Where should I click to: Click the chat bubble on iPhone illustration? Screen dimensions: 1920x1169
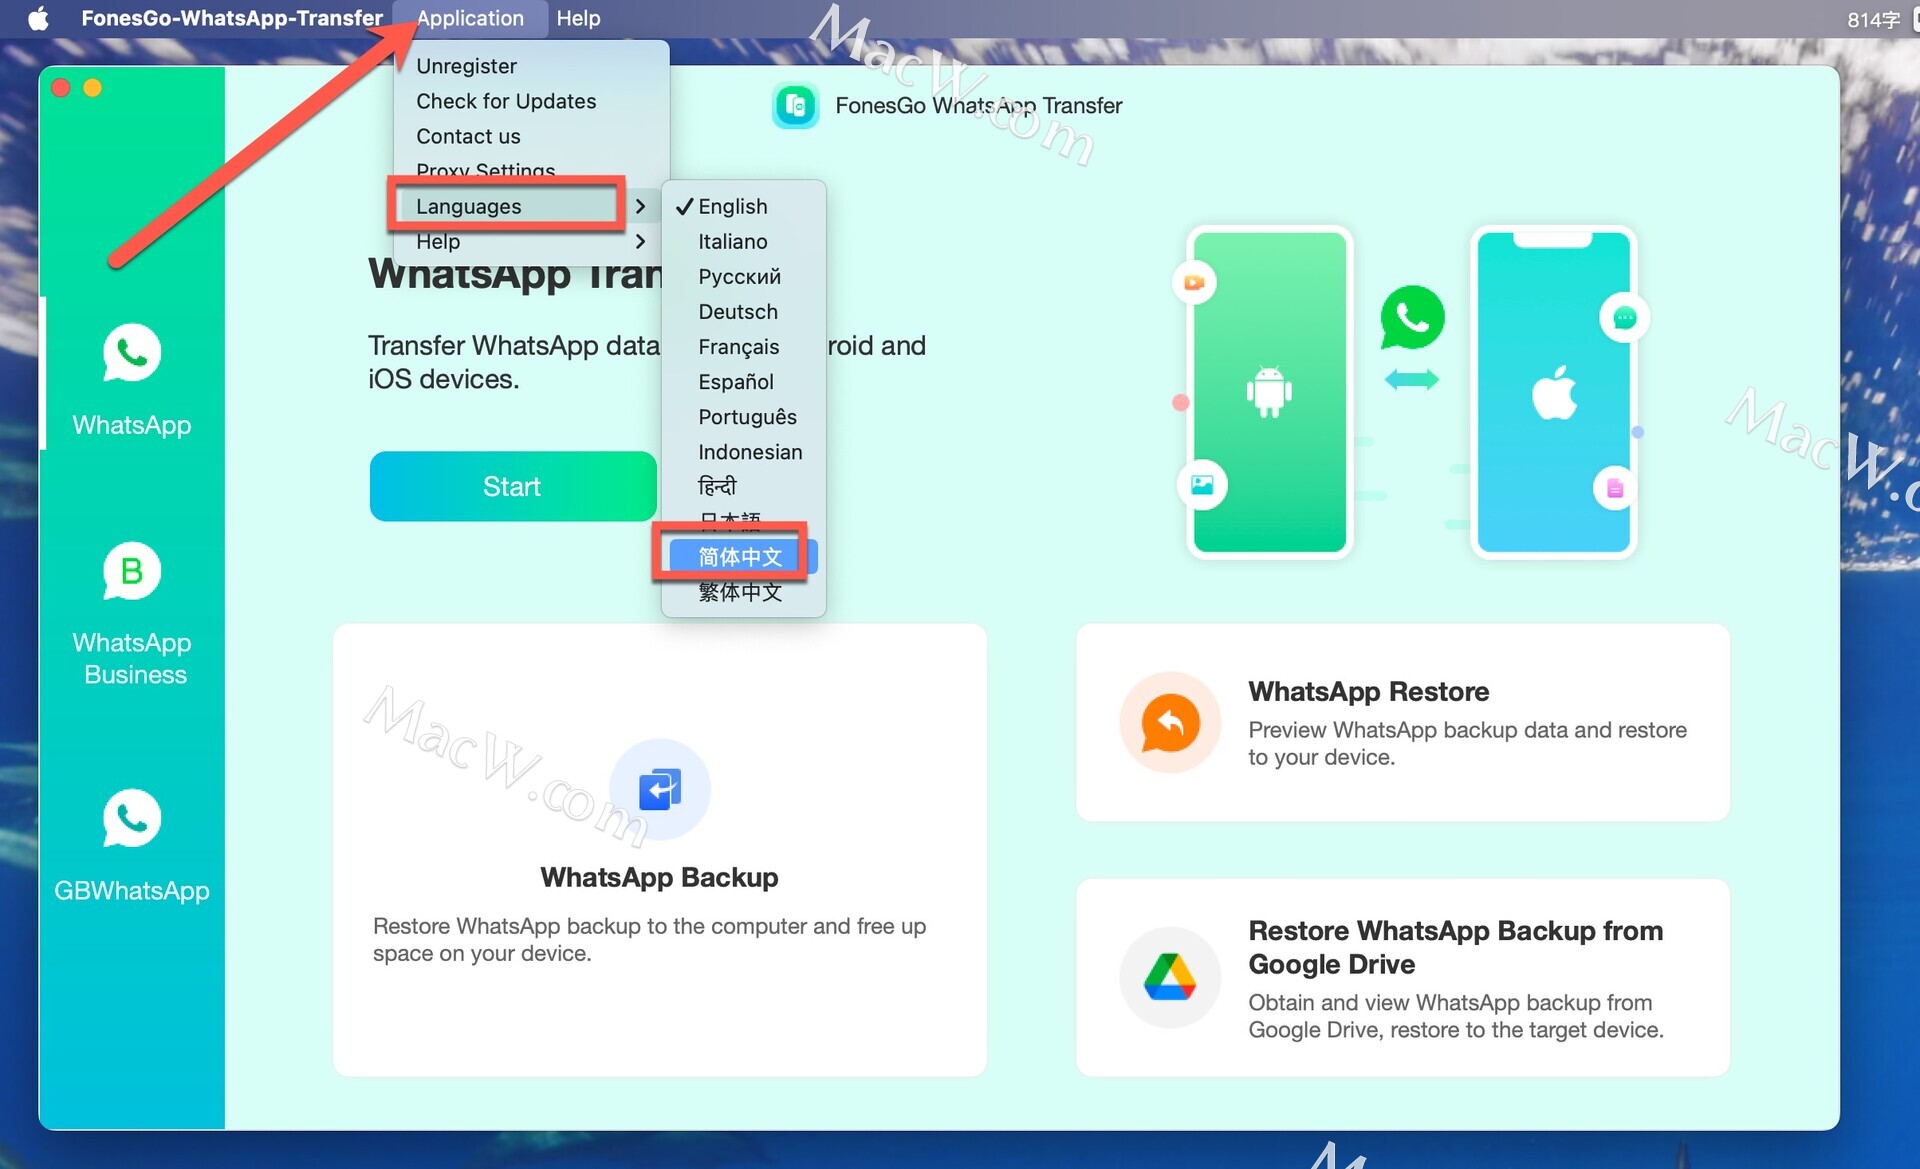[x=1624, y=318]
